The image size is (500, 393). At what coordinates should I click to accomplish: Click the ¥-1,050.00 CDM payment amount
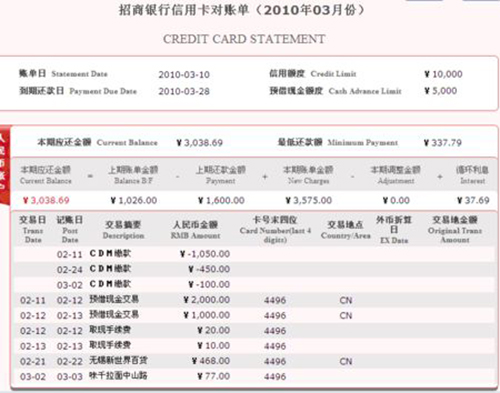205,254
